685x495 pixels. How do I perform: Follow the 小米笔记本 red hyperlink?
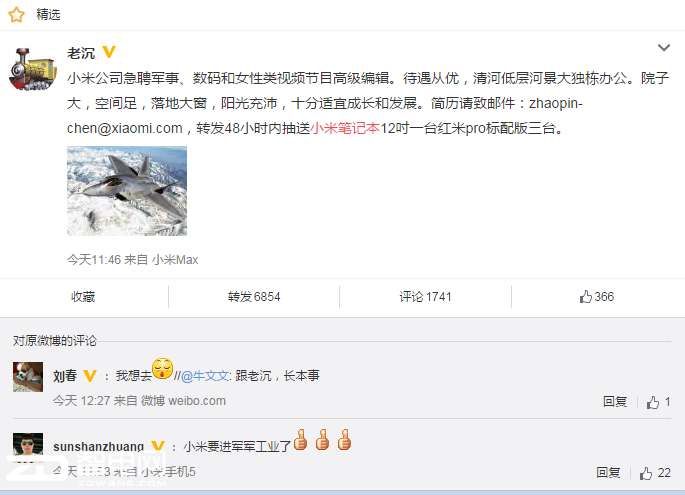point(345,128)
